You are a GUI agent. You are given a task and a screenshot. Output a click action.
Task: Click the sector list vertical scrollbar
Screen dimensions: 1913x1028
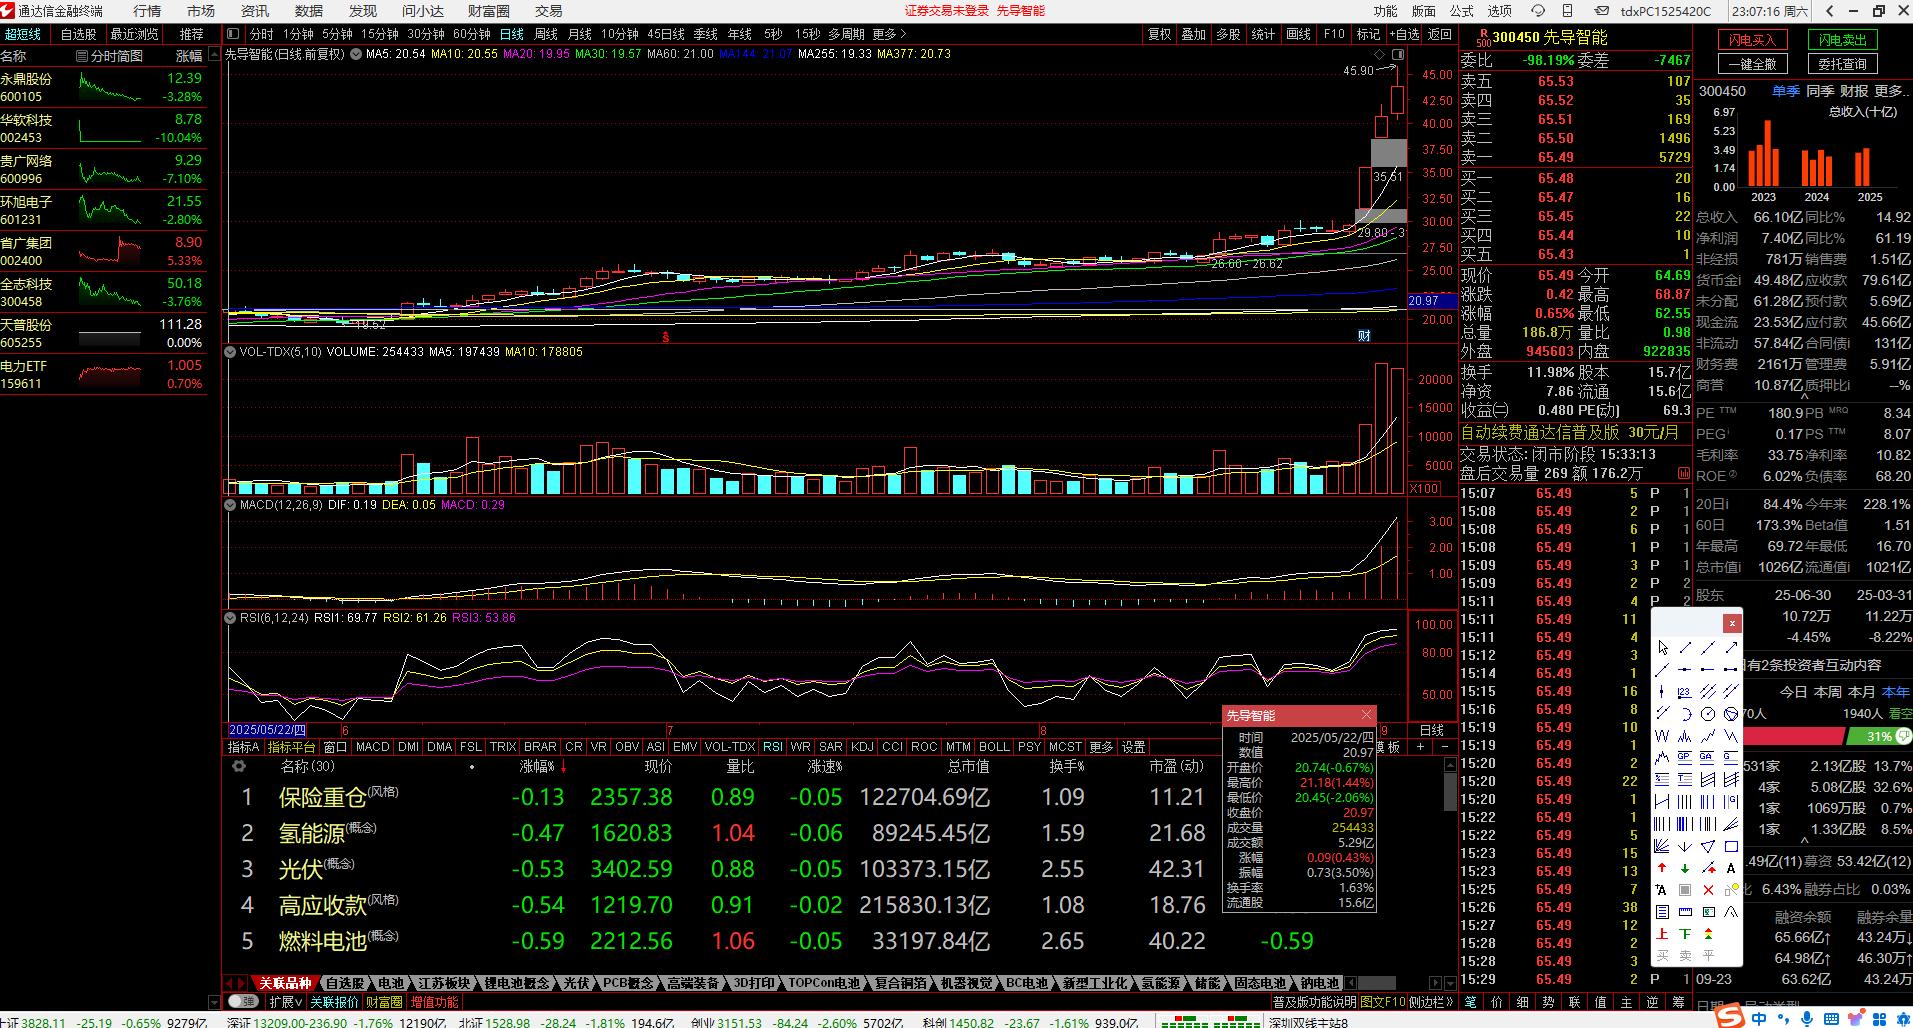pyautogui.click(x=1450, y=790)
